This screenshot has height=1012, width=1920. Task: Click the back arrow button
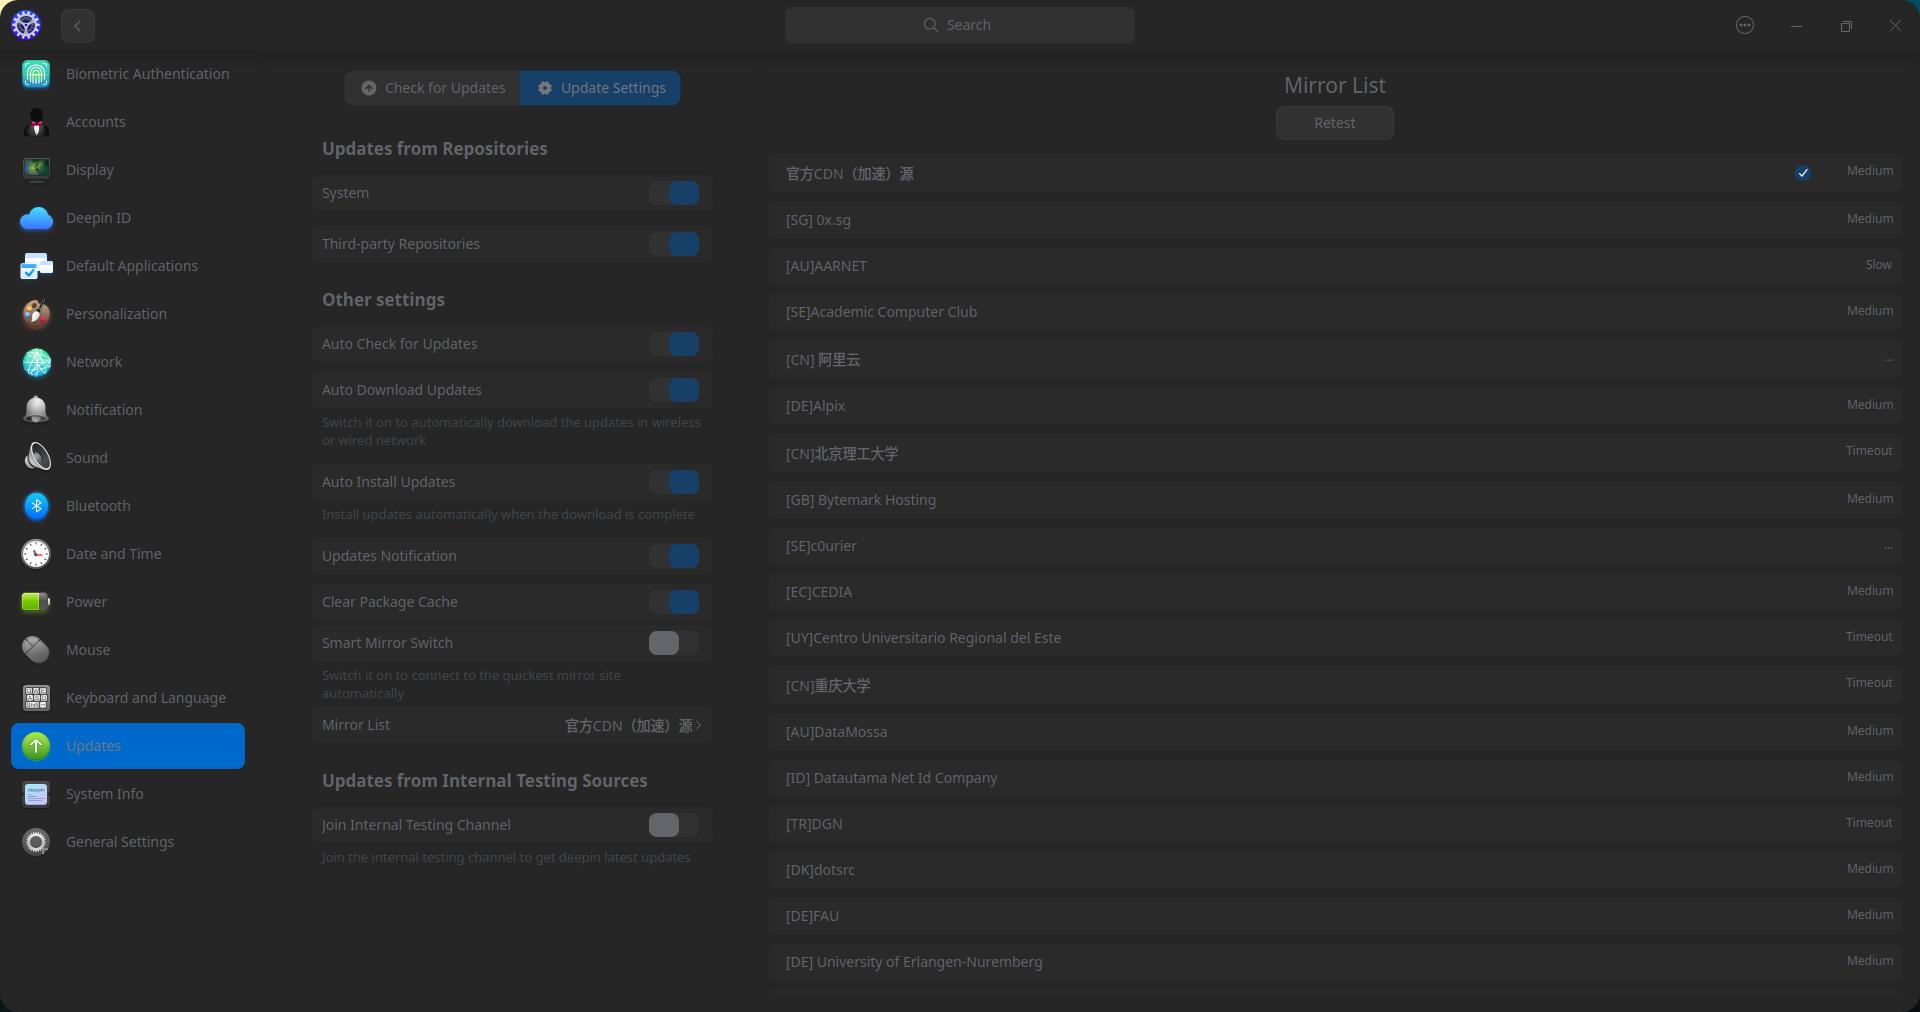(77, 26)
